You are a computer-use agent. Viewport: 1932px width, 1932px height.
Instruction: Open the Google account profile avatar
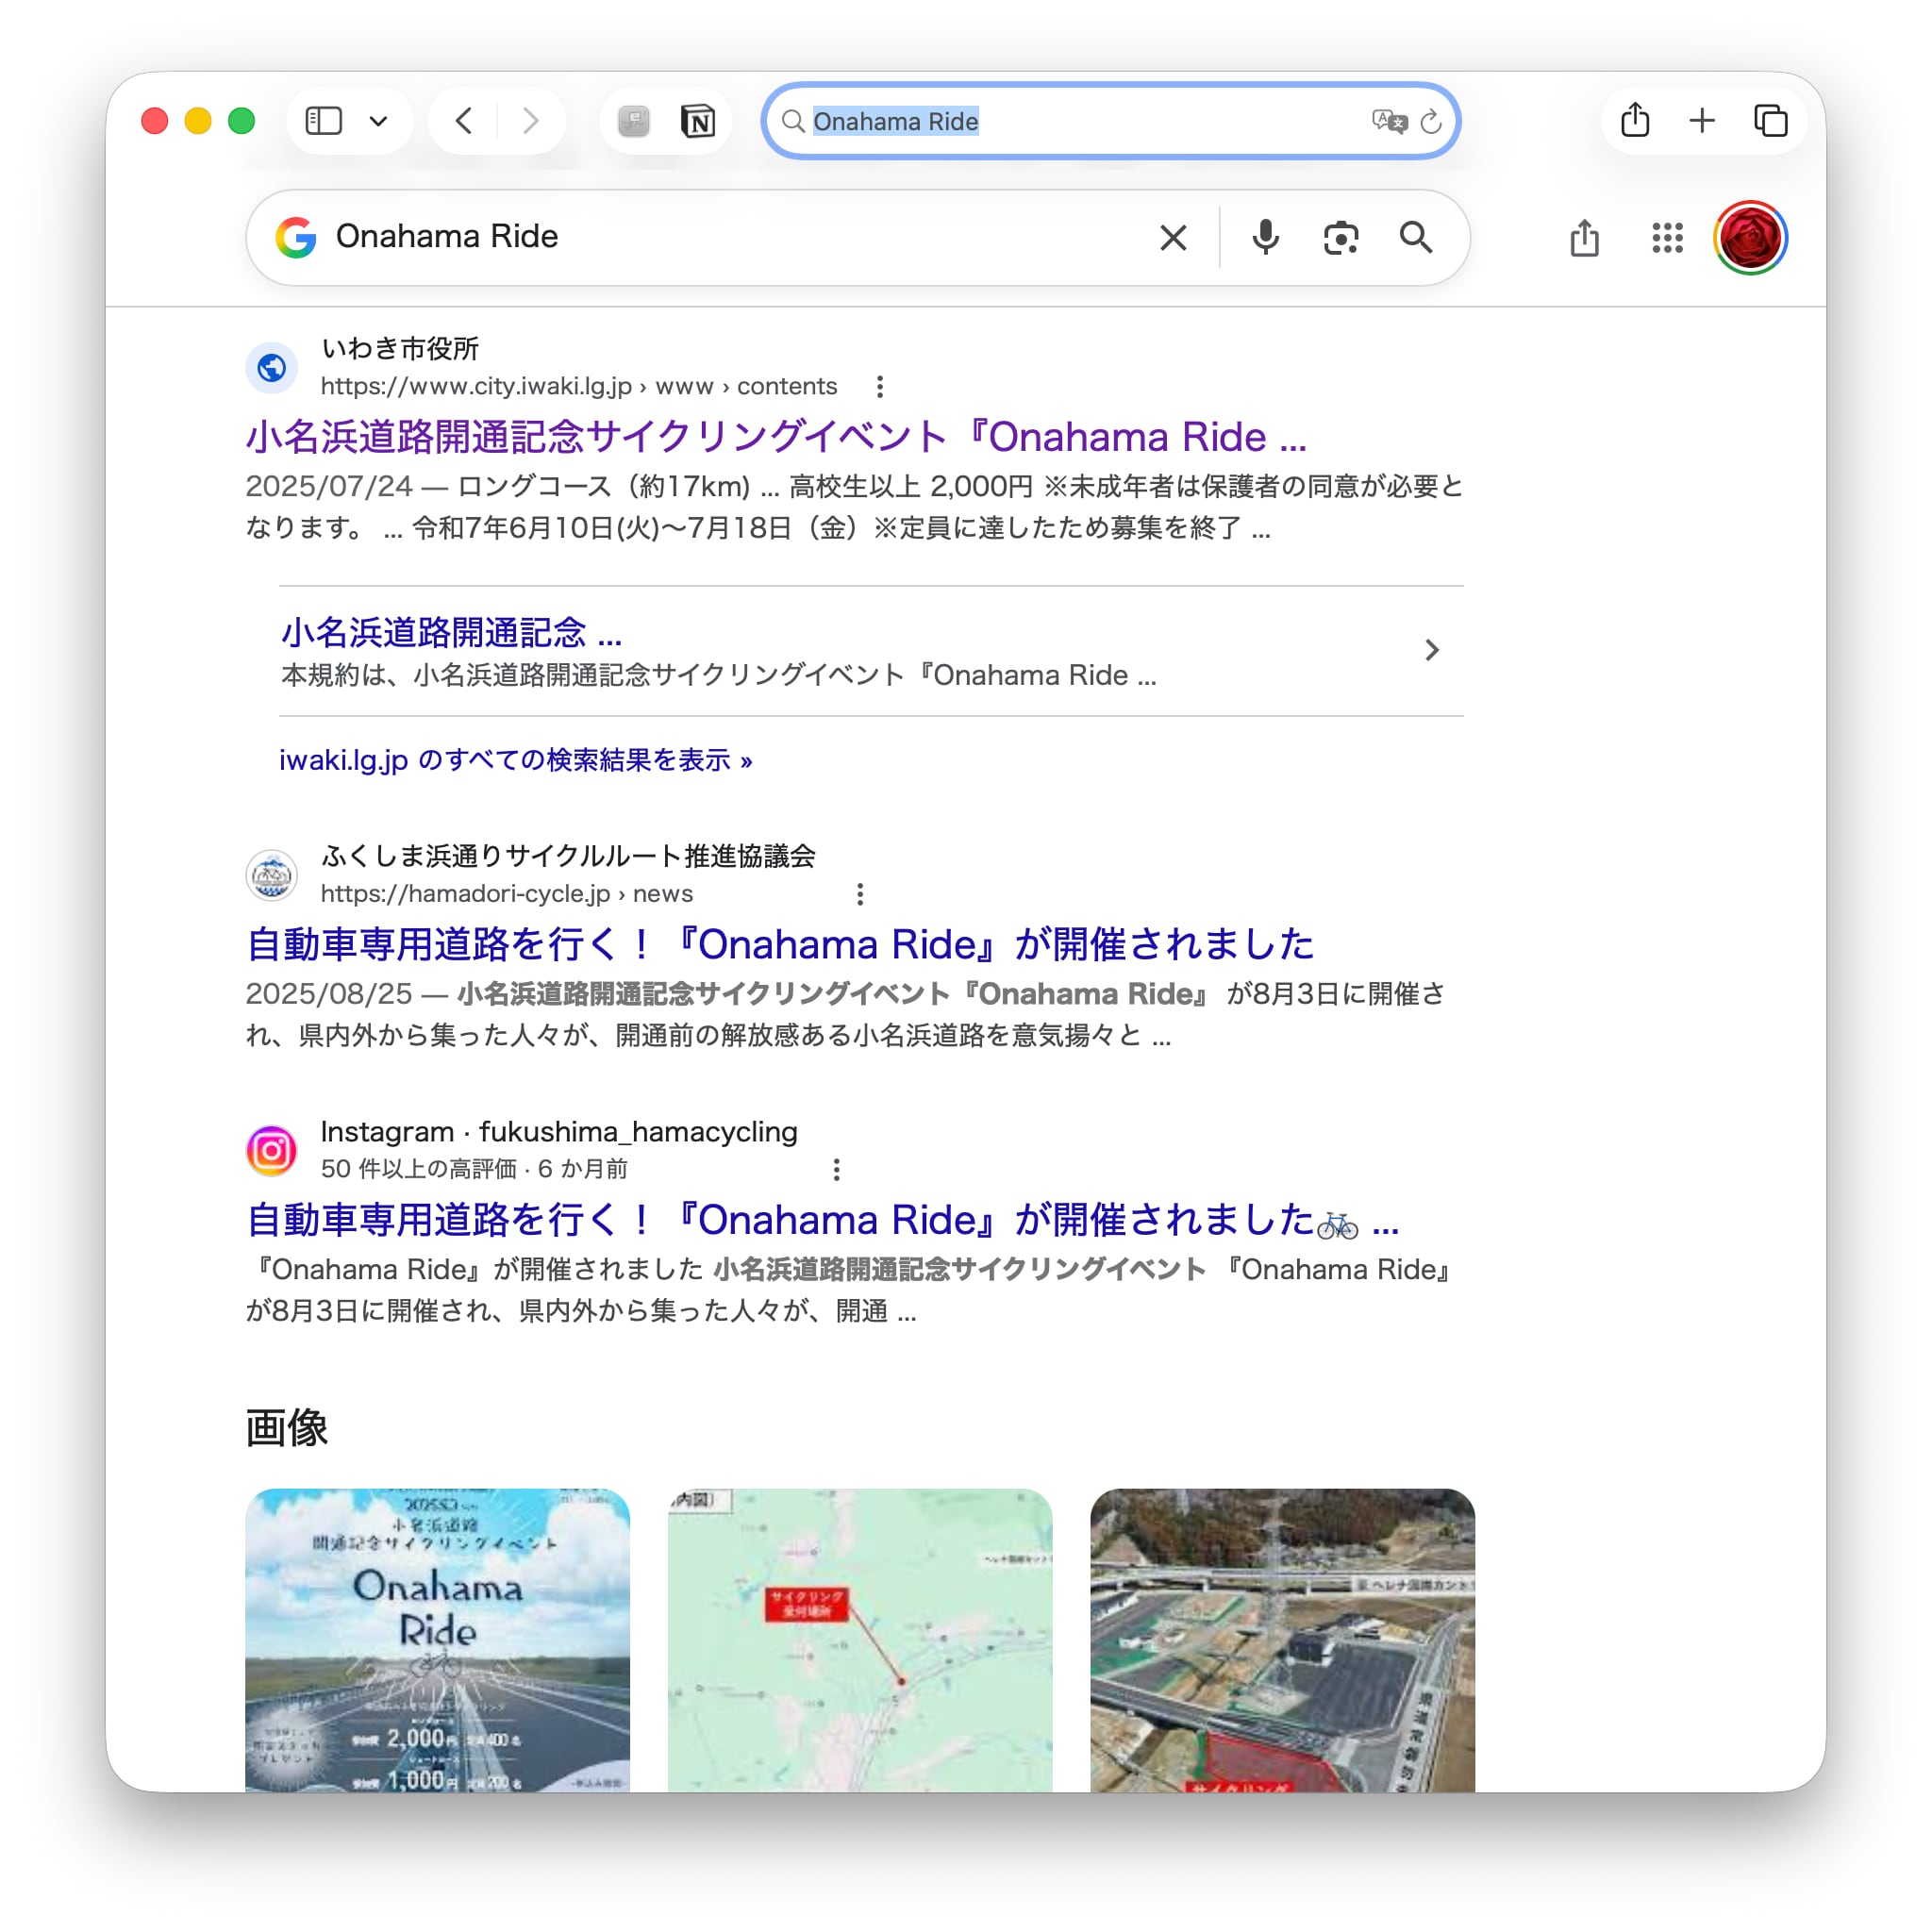click(1749, 238)
